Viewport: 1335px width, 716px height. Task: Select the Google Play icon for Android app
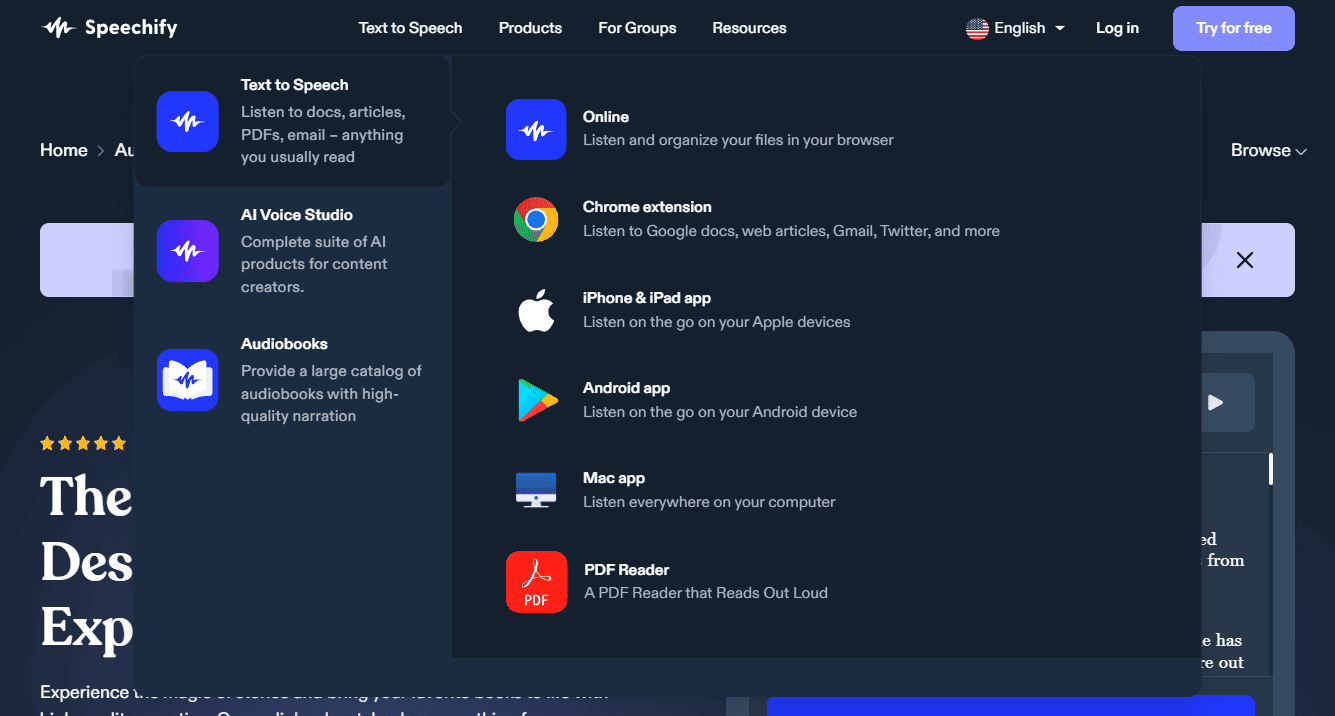pos(536,400)
